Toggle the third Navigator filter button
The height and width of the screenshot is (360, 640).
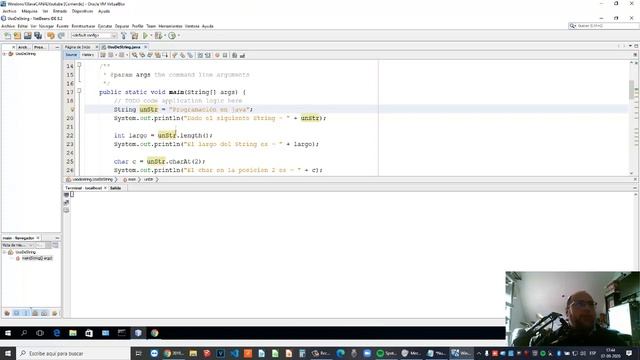coord(26,313)
